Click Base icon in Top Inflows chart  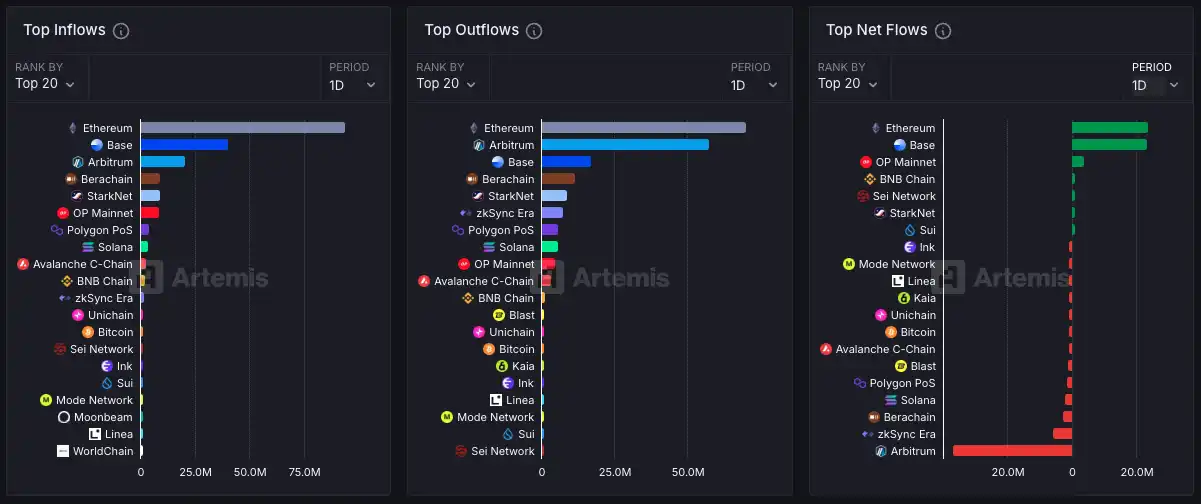click(x=97, y=145)
